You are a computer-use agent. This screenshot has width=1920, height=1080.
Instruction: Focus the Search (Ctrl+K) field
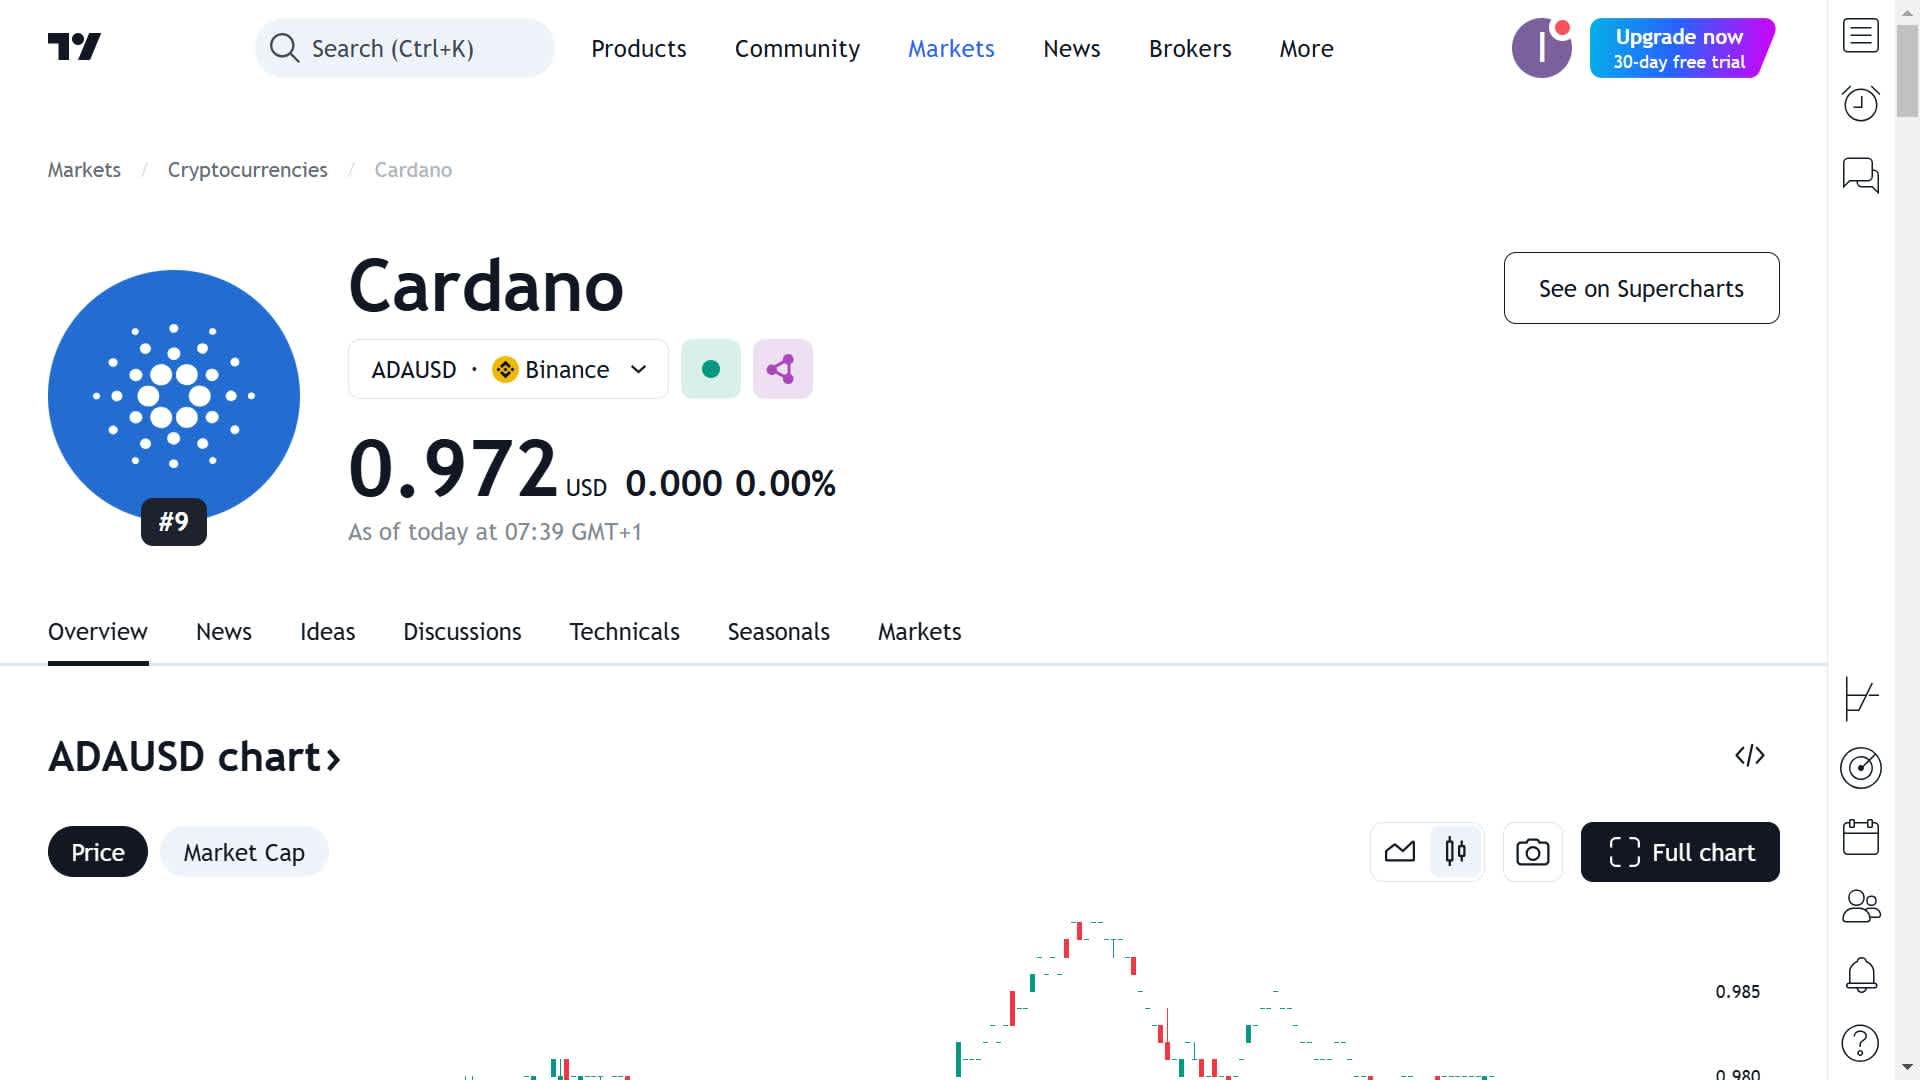405,48
